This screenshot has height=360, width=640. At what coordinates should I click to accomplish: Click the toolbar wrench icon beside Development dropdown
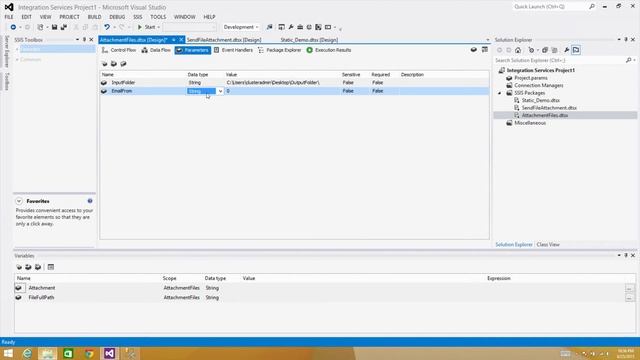pyautogui.click(x=291, y=27)
